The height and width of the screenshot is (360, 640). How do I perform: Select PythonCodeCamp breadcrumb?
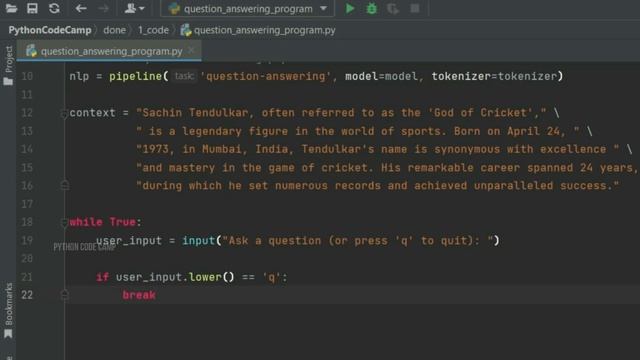click(x=50, y=30)
